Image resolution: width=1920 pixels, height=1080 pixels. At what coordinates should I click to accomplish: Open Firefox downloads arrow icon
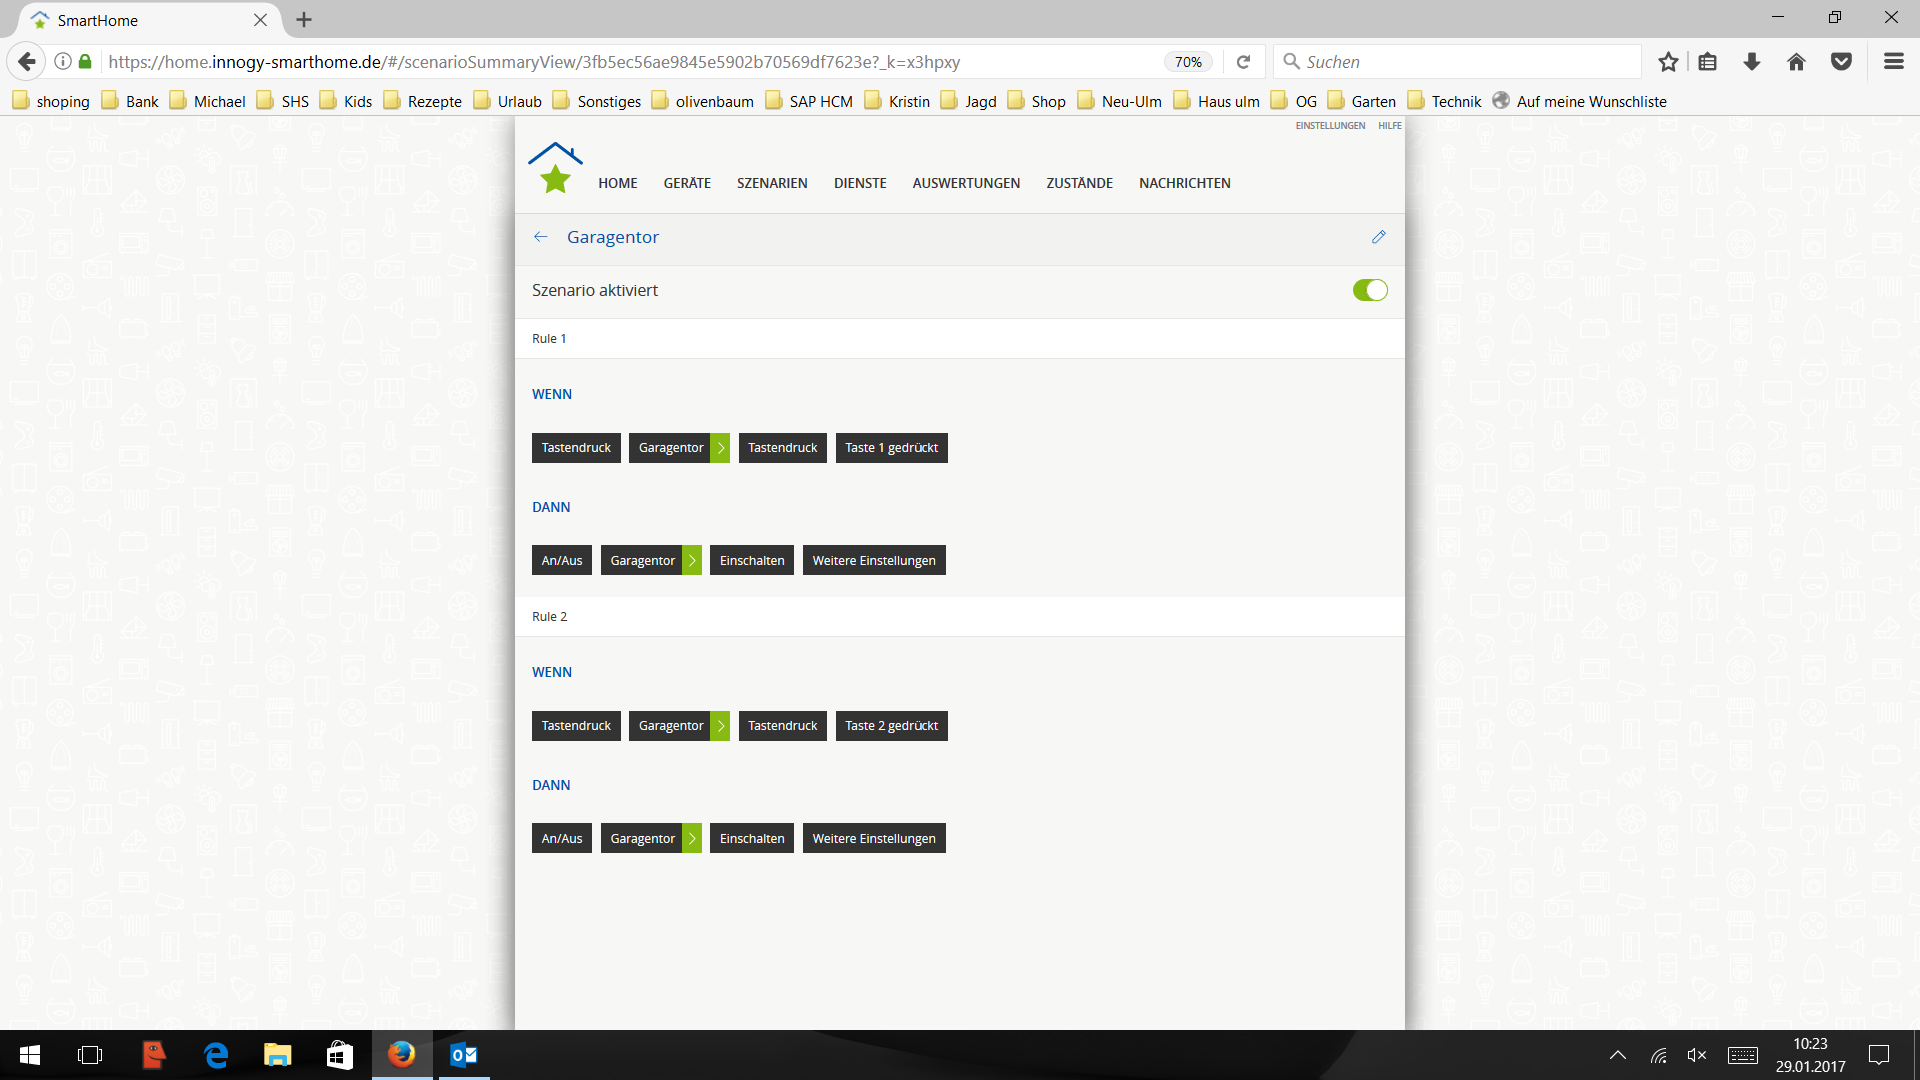click(1752, 62)
